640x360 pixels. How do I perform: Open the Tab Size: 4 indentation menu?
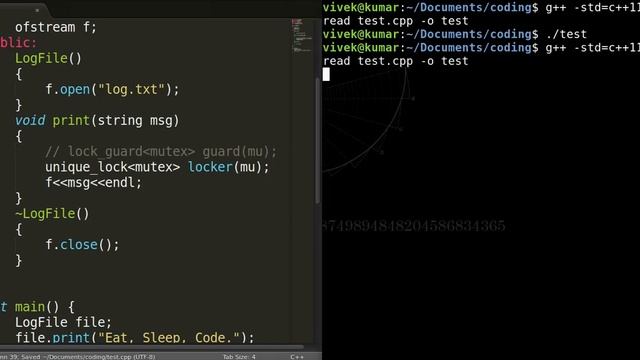tap(239, 357)
